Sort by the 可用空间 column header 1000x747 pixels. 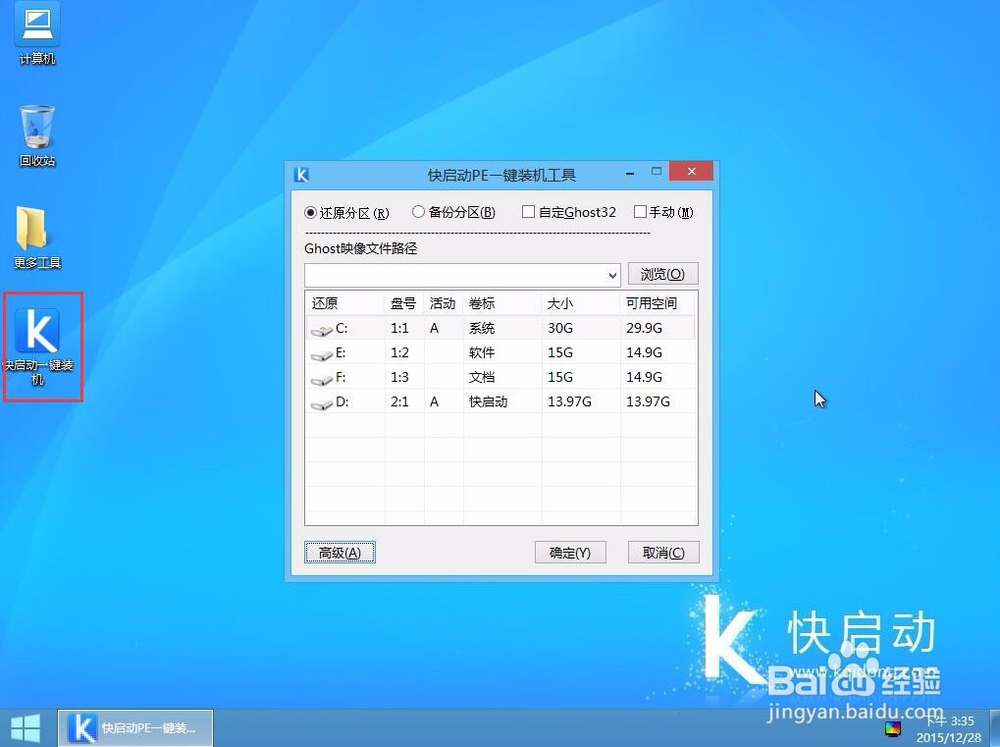pyautogui.click(x=657, y=304)
